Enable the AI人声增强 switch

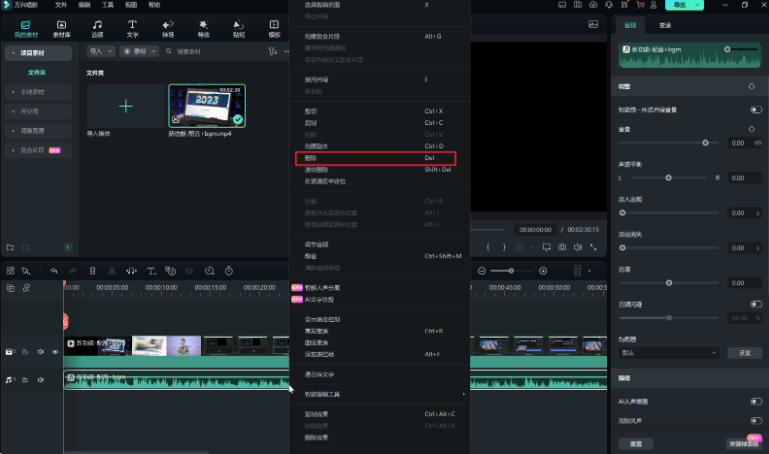tap(756, 401)
